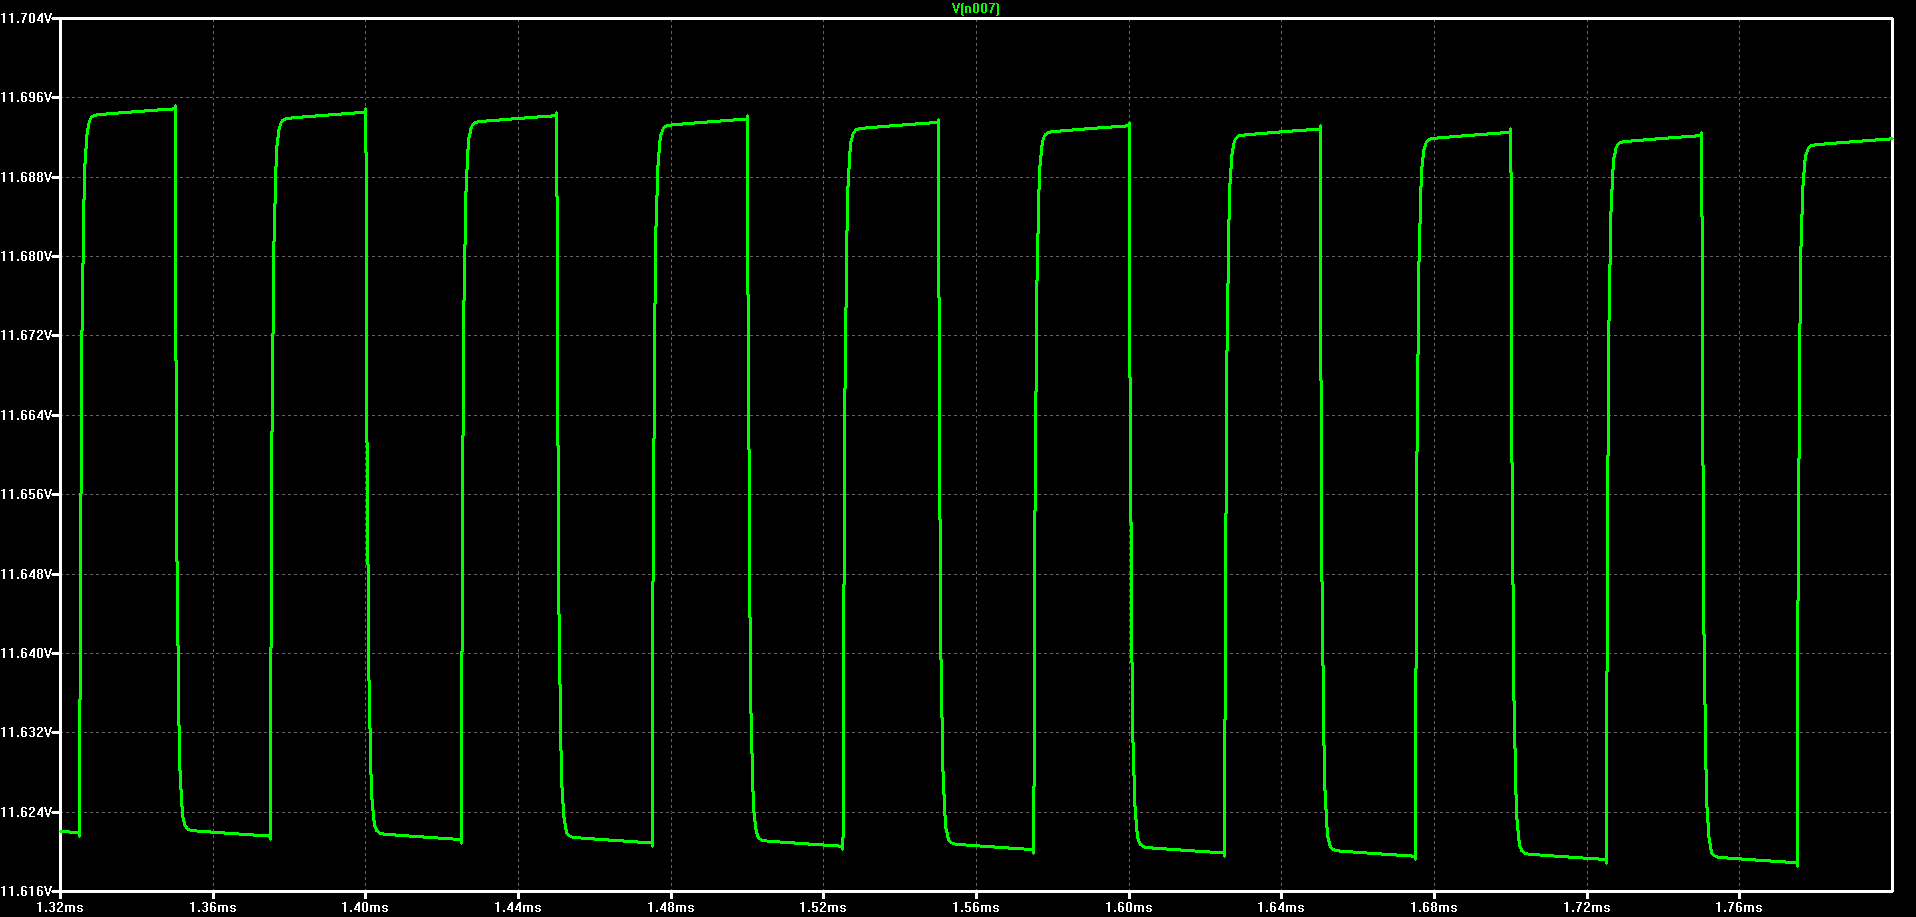This screenshot has width=1916, height=917.
Task: Select the 1.52ms time value
Action: tap(823, 908)
